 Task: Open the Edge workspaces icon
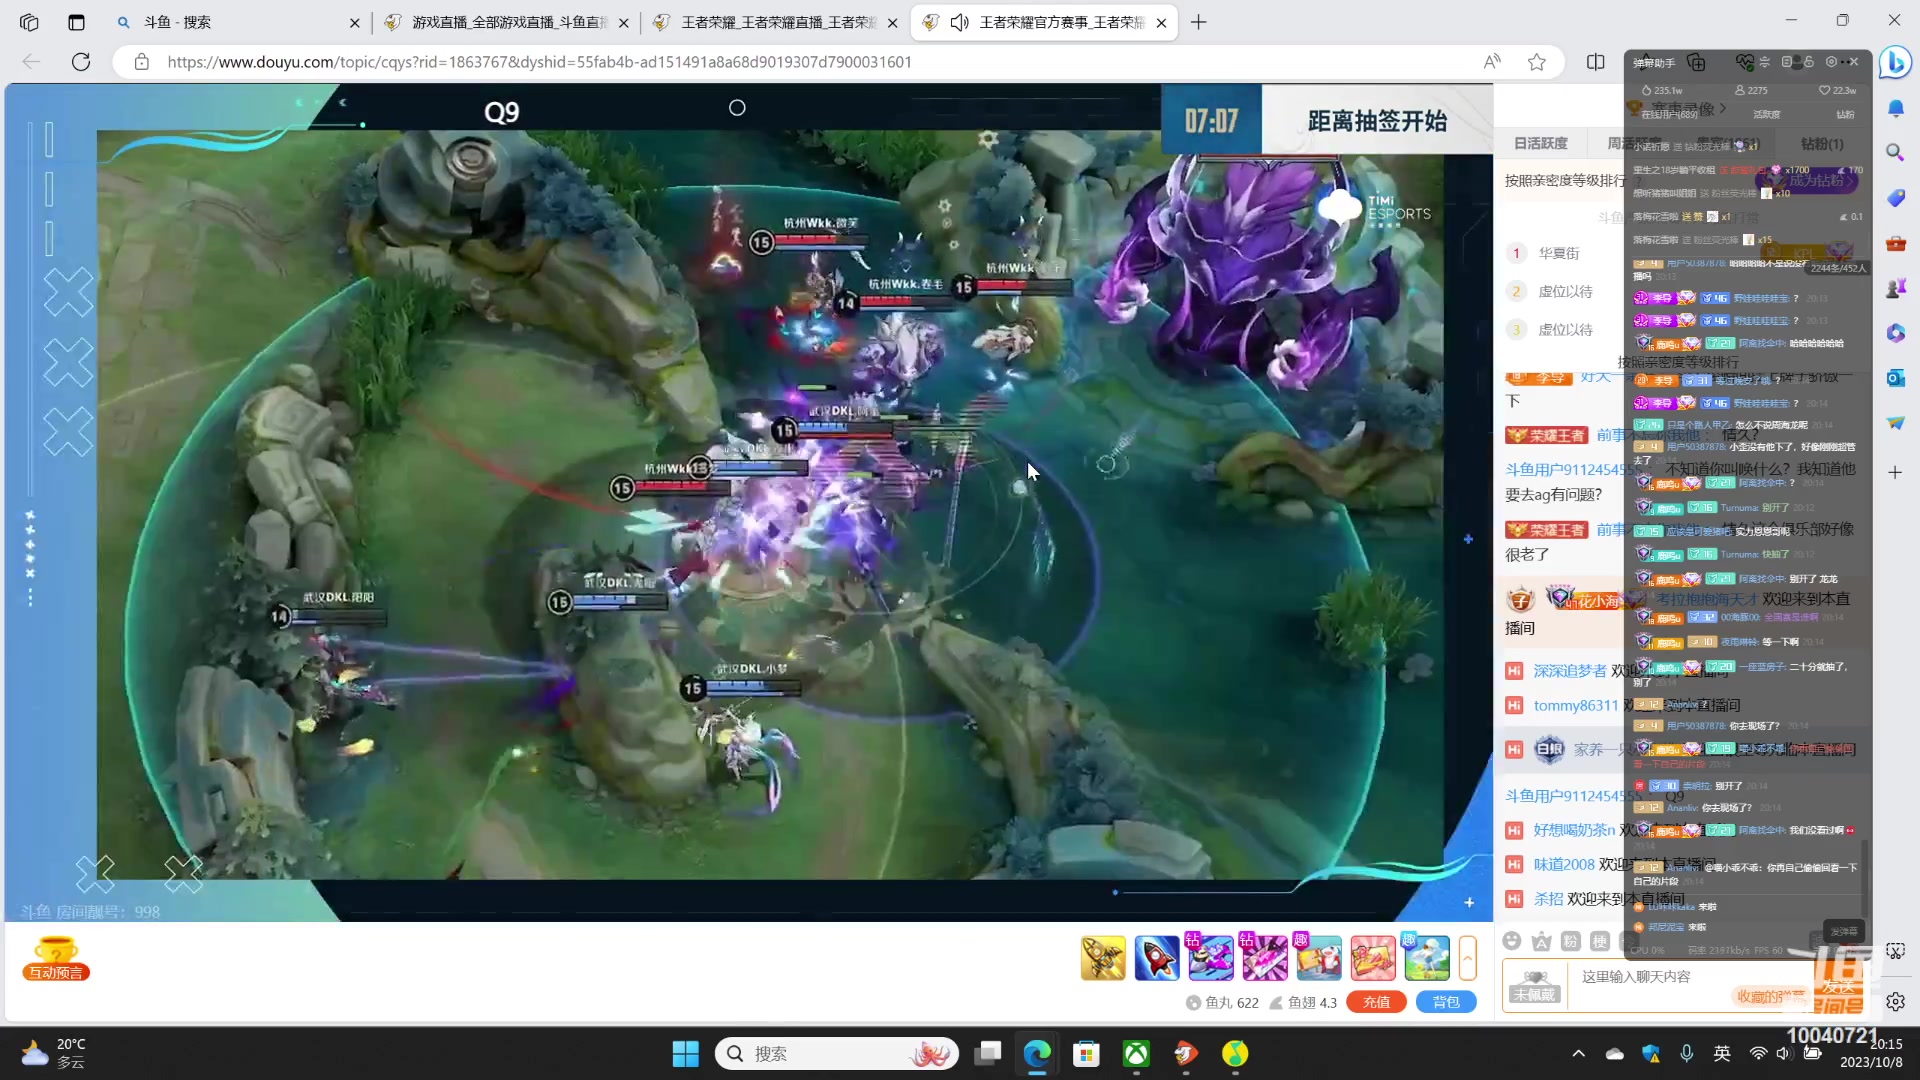tap(29, 22)
